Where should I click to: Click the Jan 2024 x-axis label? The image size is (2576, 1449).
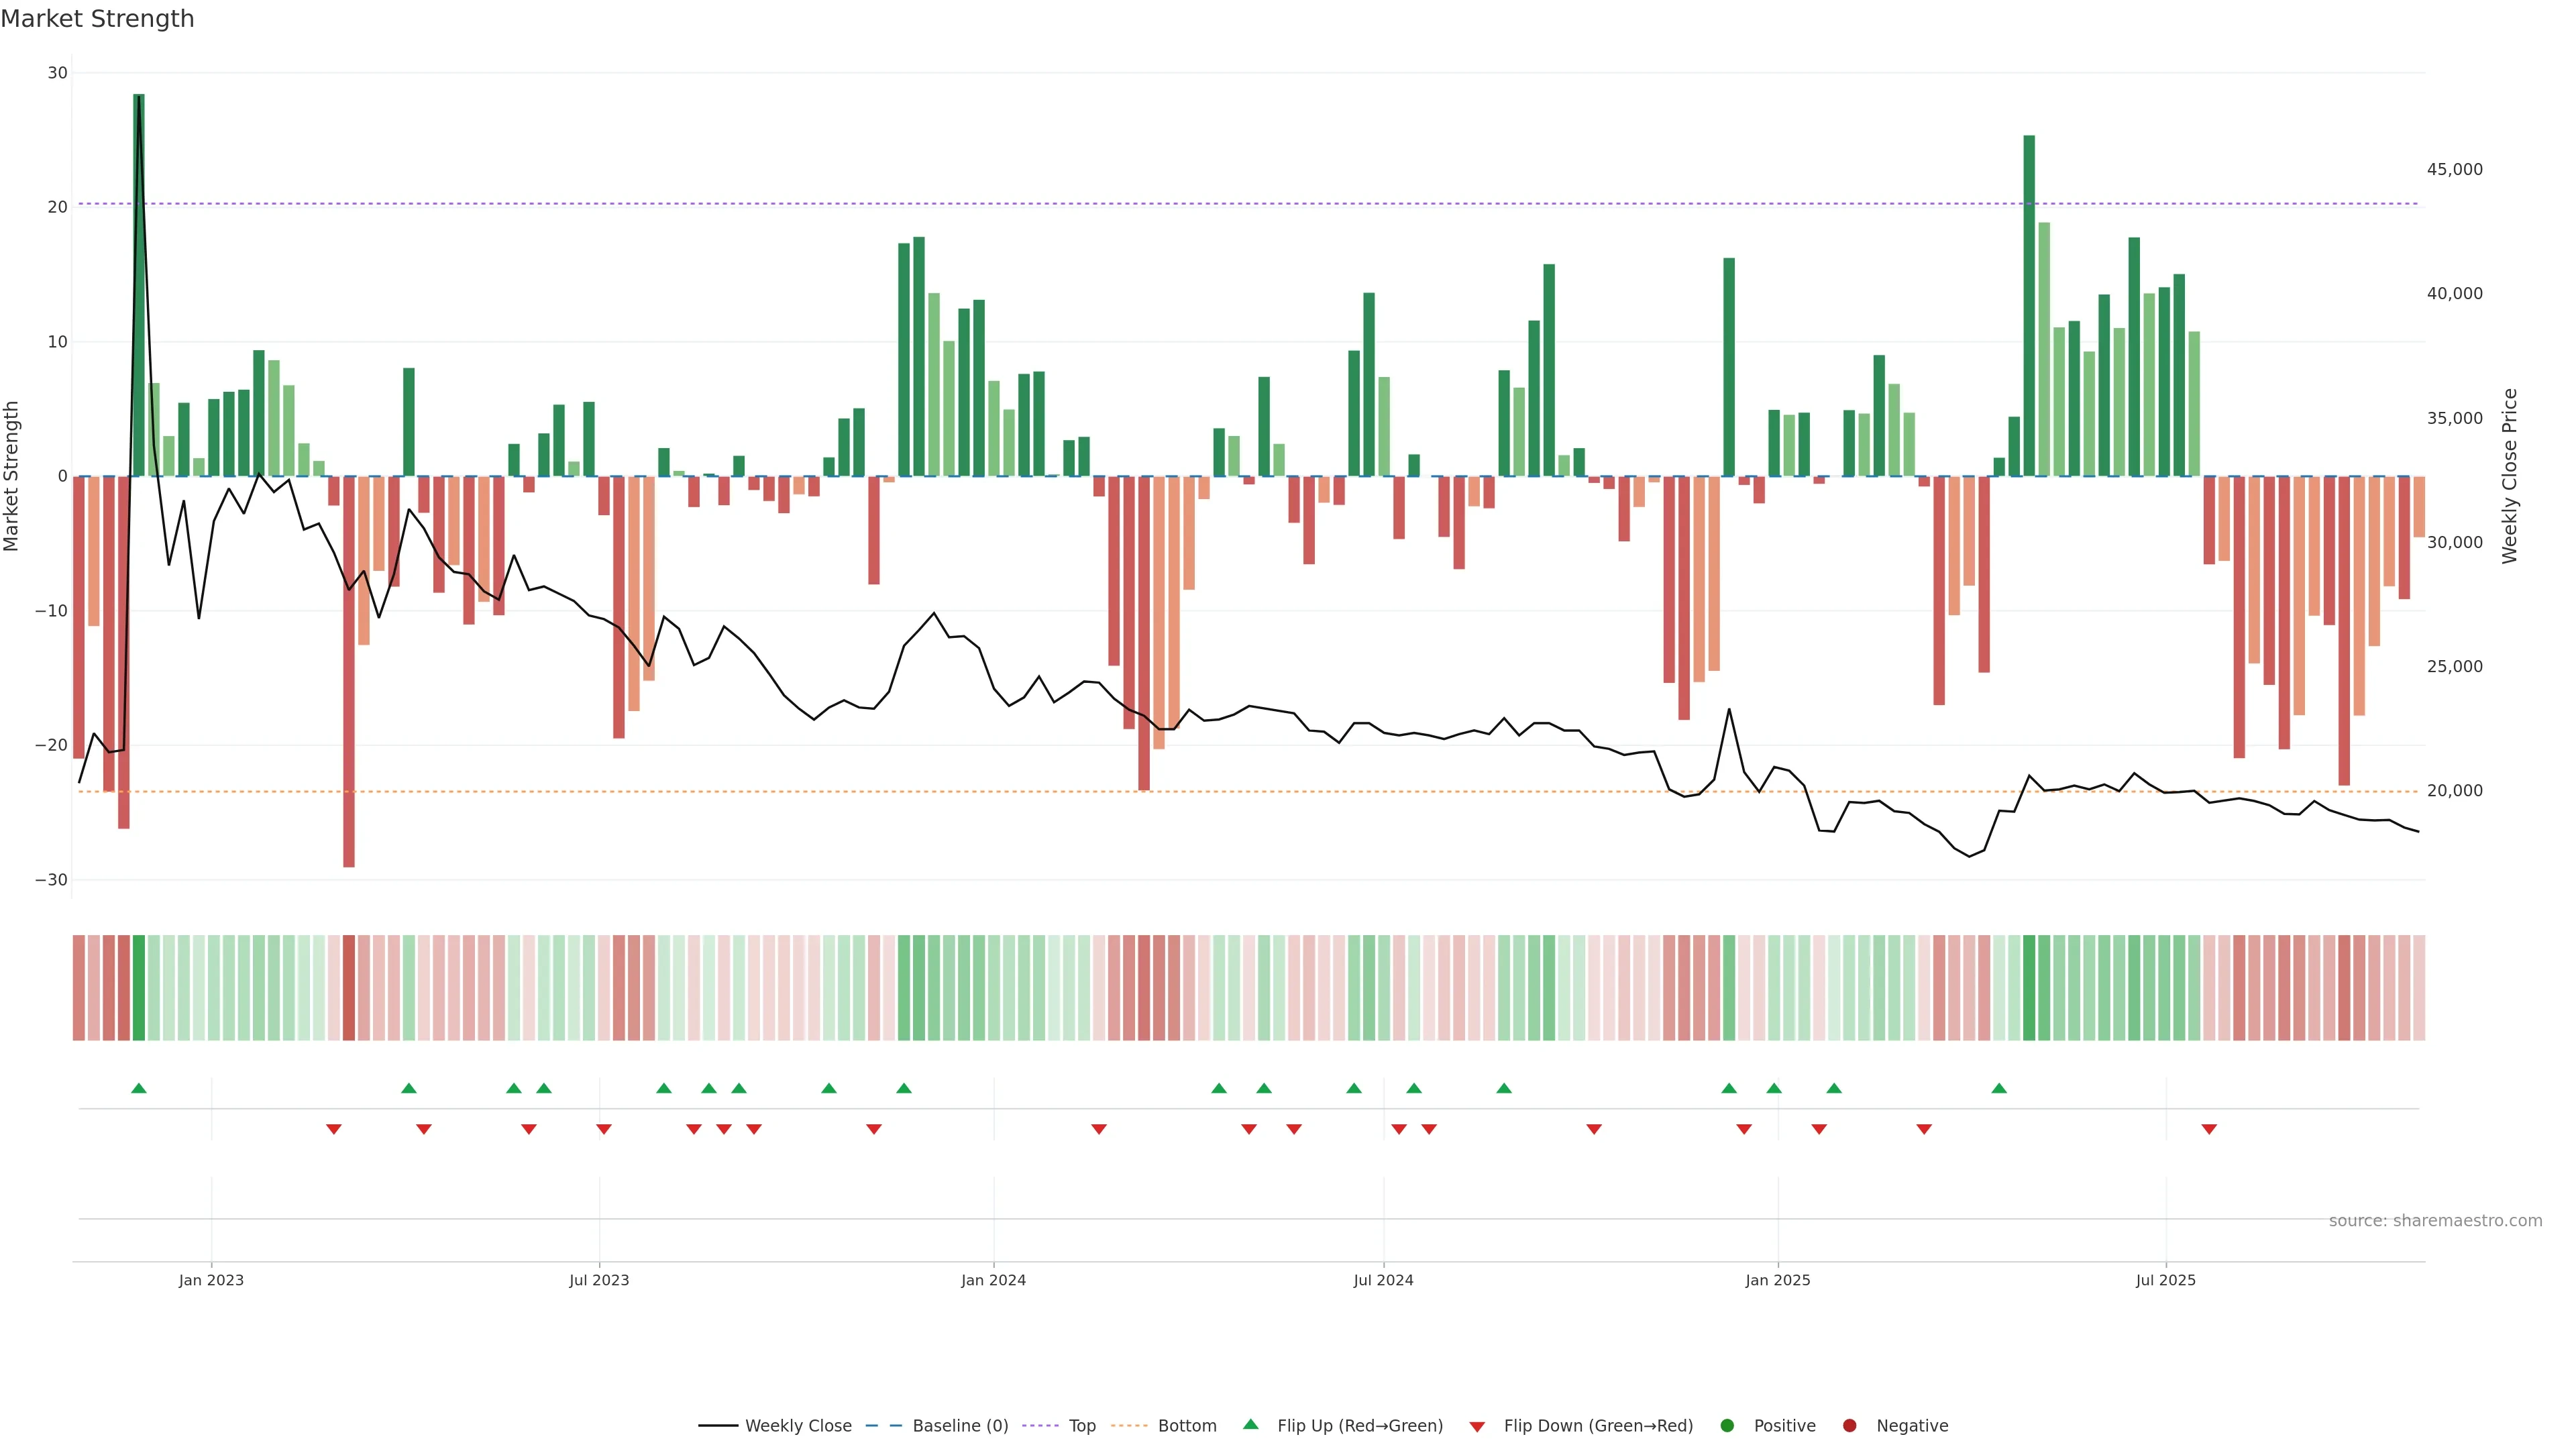point(993,1280)
